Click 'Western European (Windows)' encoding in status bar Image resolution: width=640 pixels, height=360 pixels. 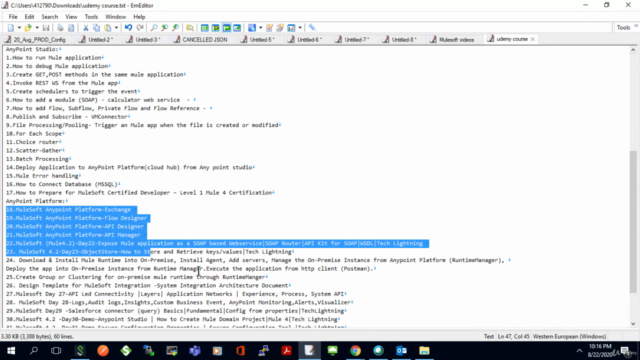tap(569, 336)
